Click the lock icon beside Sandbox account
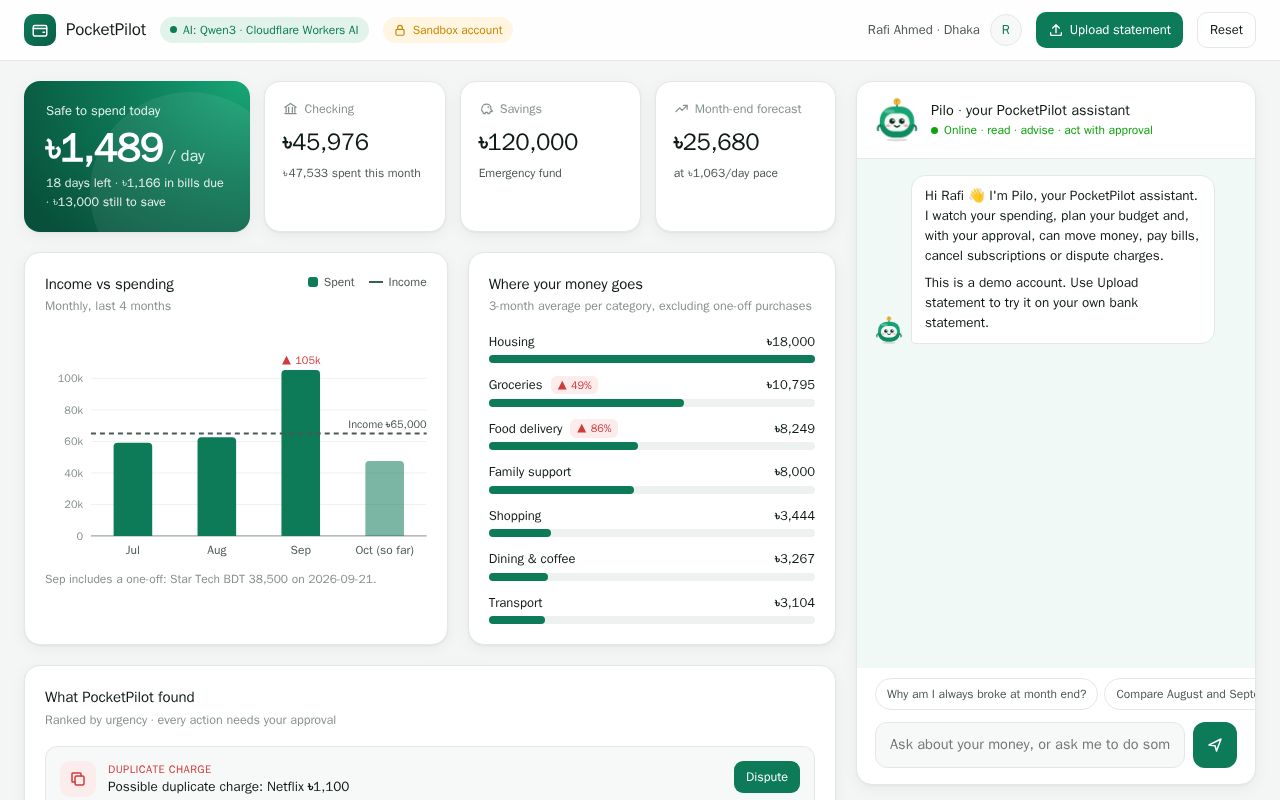The image size is (1280, 800). (400, 30)
